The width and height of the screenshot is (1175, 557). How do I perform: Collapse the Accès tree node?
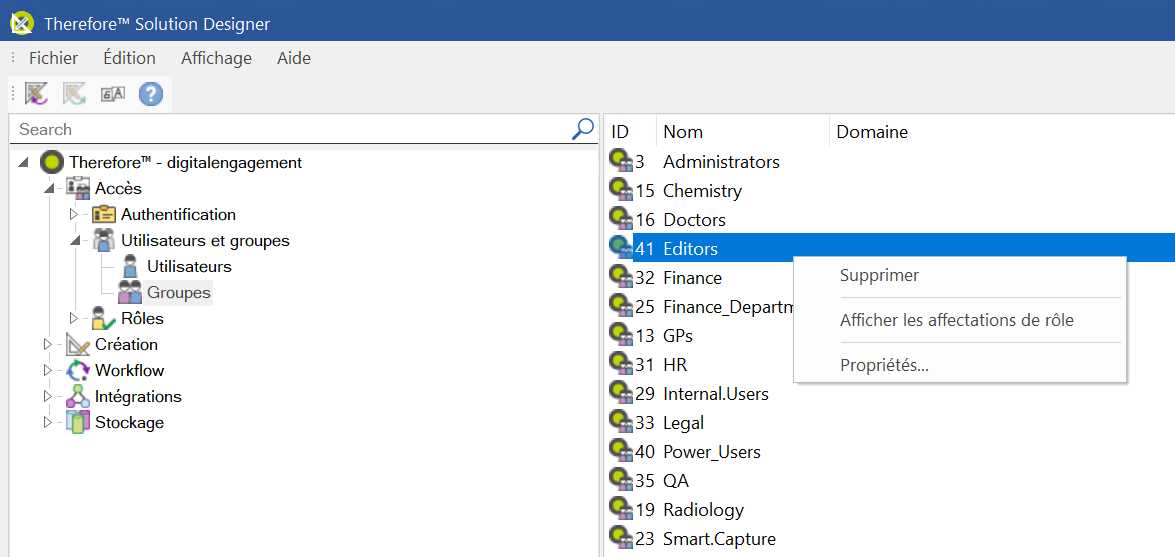pos(49,189)
